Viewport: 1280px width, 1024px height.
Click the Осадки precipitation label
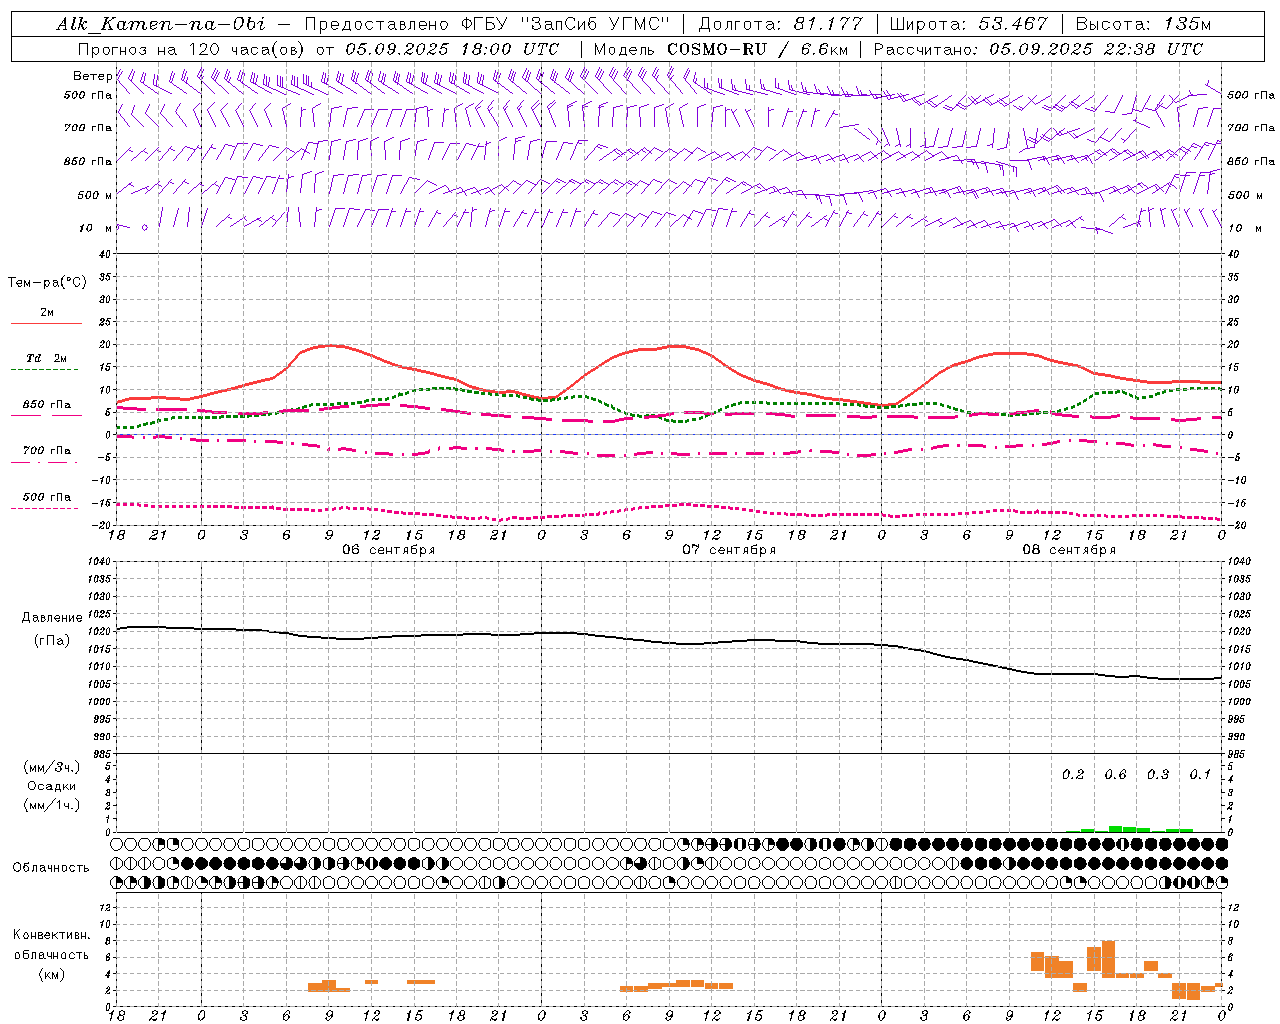pos(52,786)
